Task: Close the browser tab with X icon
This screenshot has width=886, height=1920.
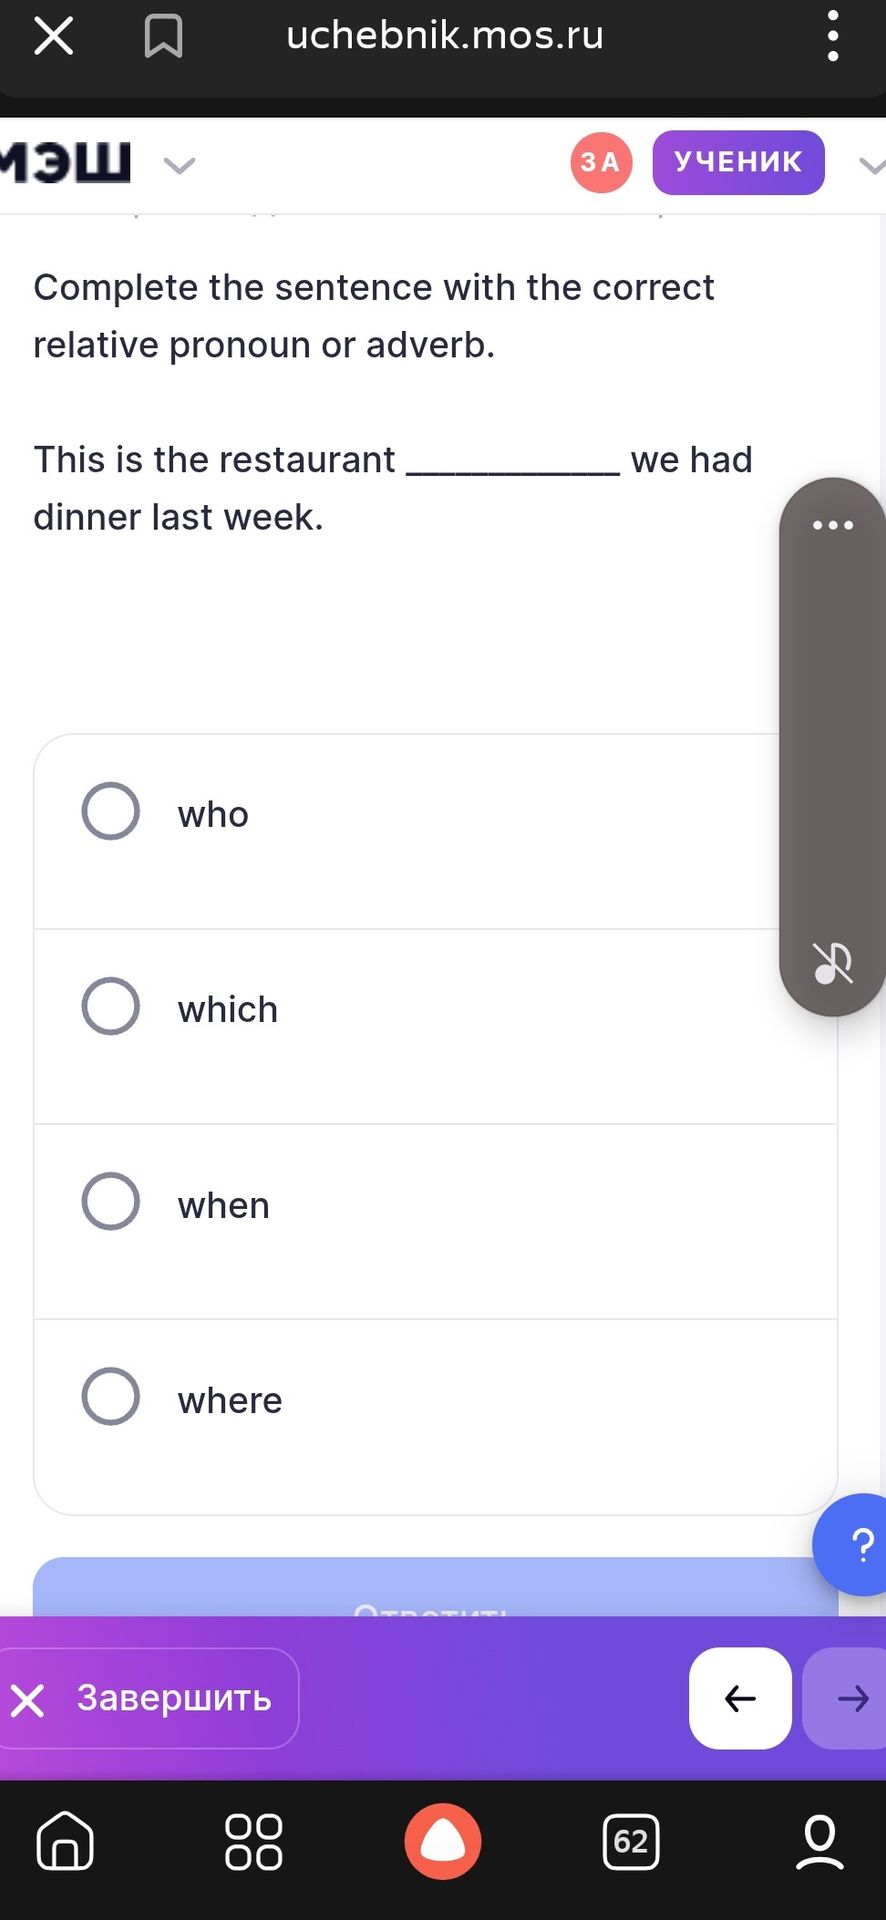Action: tap(53, 37)
